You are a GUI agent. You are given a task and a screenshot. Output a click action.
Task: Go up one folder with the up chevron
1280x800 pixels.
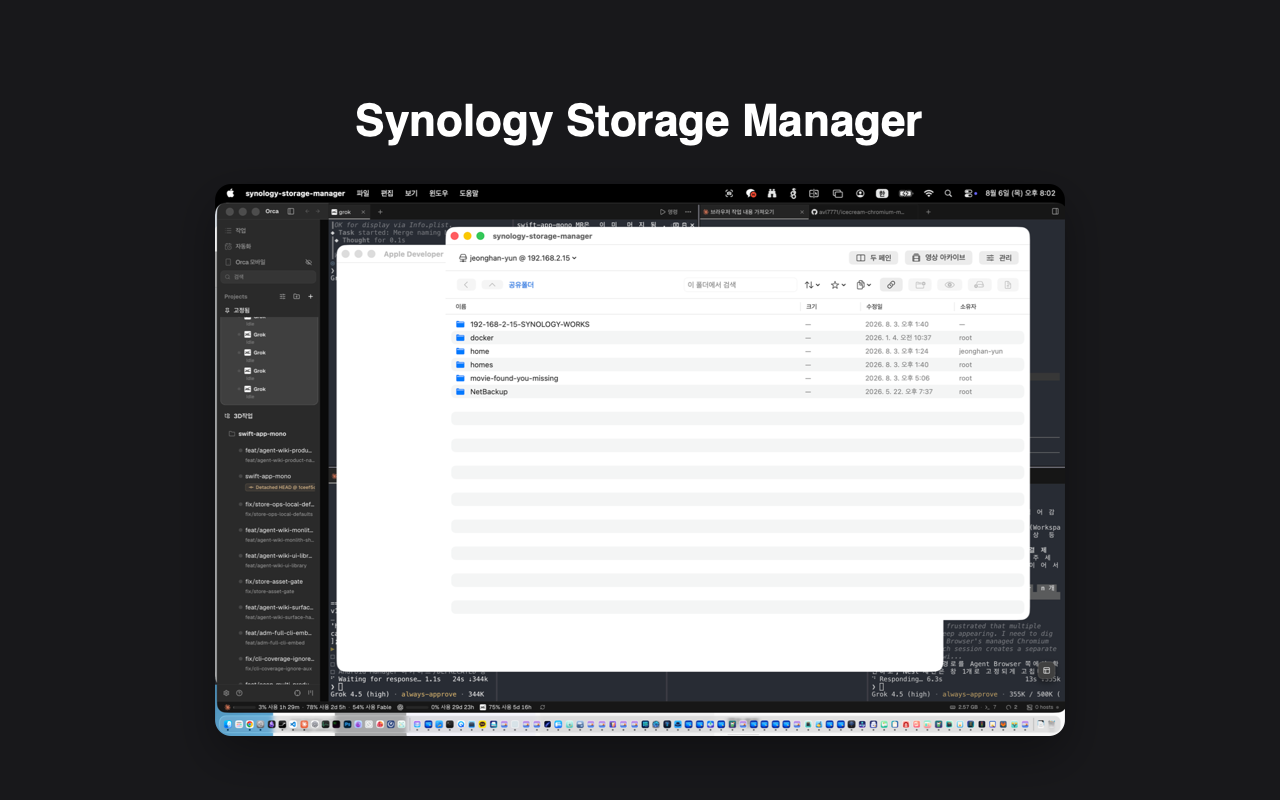pos(491,285)
